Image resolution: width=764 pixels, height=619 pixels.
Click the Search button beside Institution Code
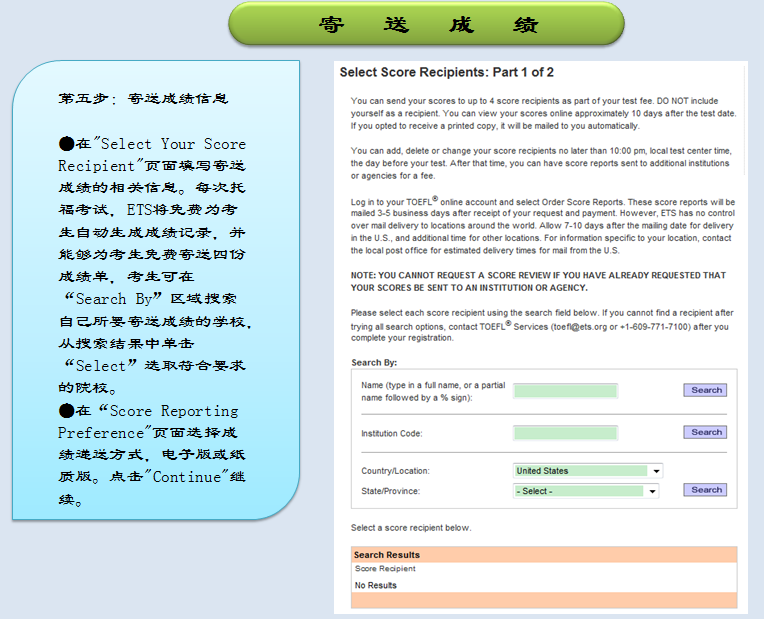(x=705, y=432)
